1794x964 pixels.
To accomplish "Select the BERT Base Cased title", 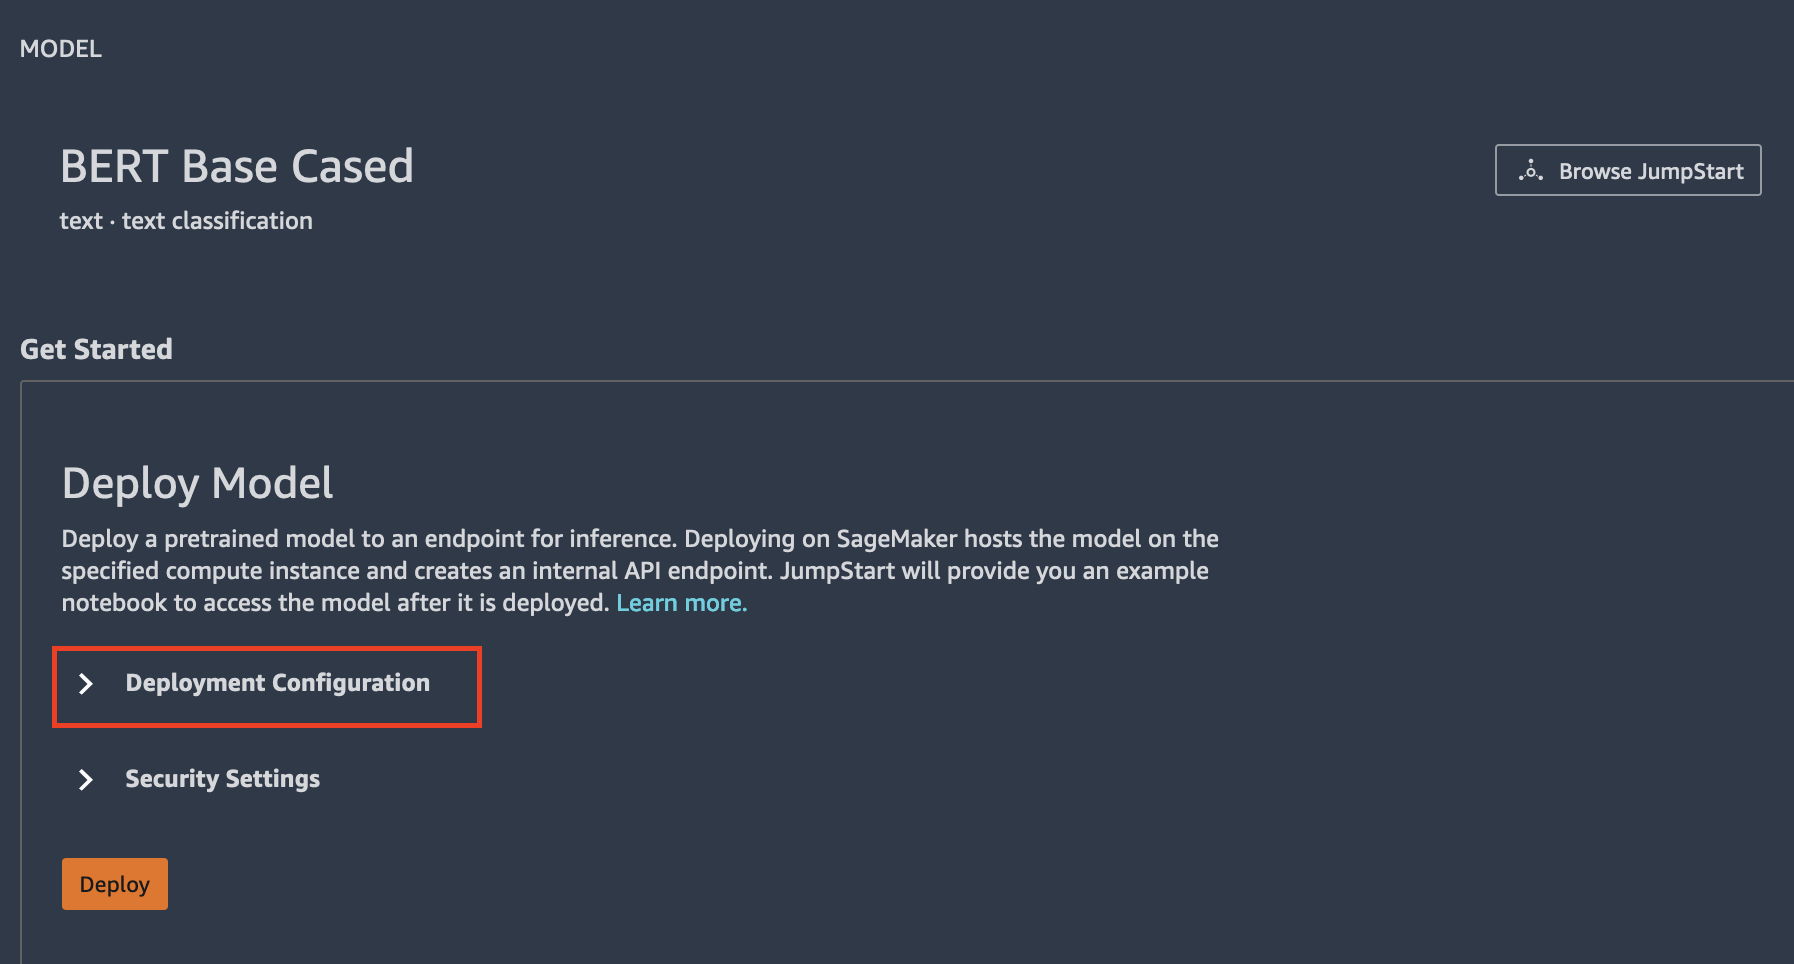I will coord(237,166).
